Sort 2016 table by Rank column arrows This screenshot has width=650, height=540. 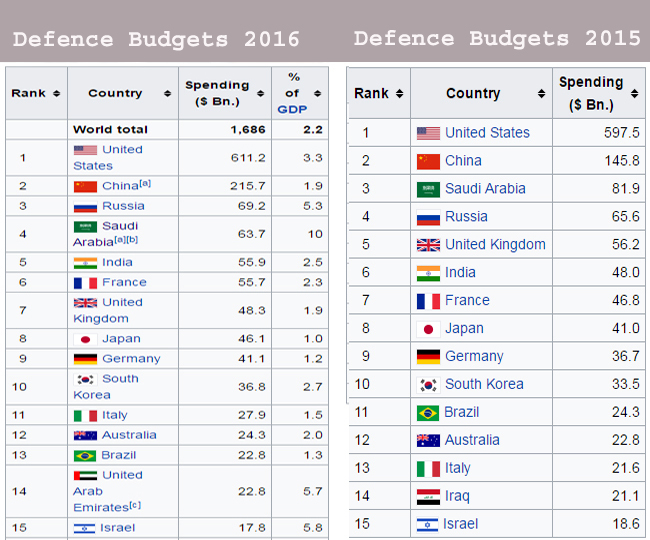click(x=56, y=94)
